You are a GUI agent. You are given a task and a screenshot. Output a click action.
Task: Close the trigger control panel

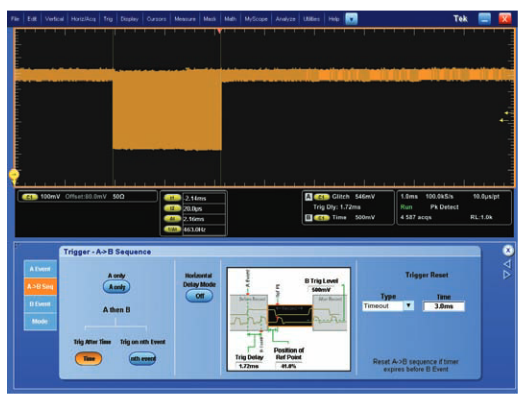[x=508, y=250]
